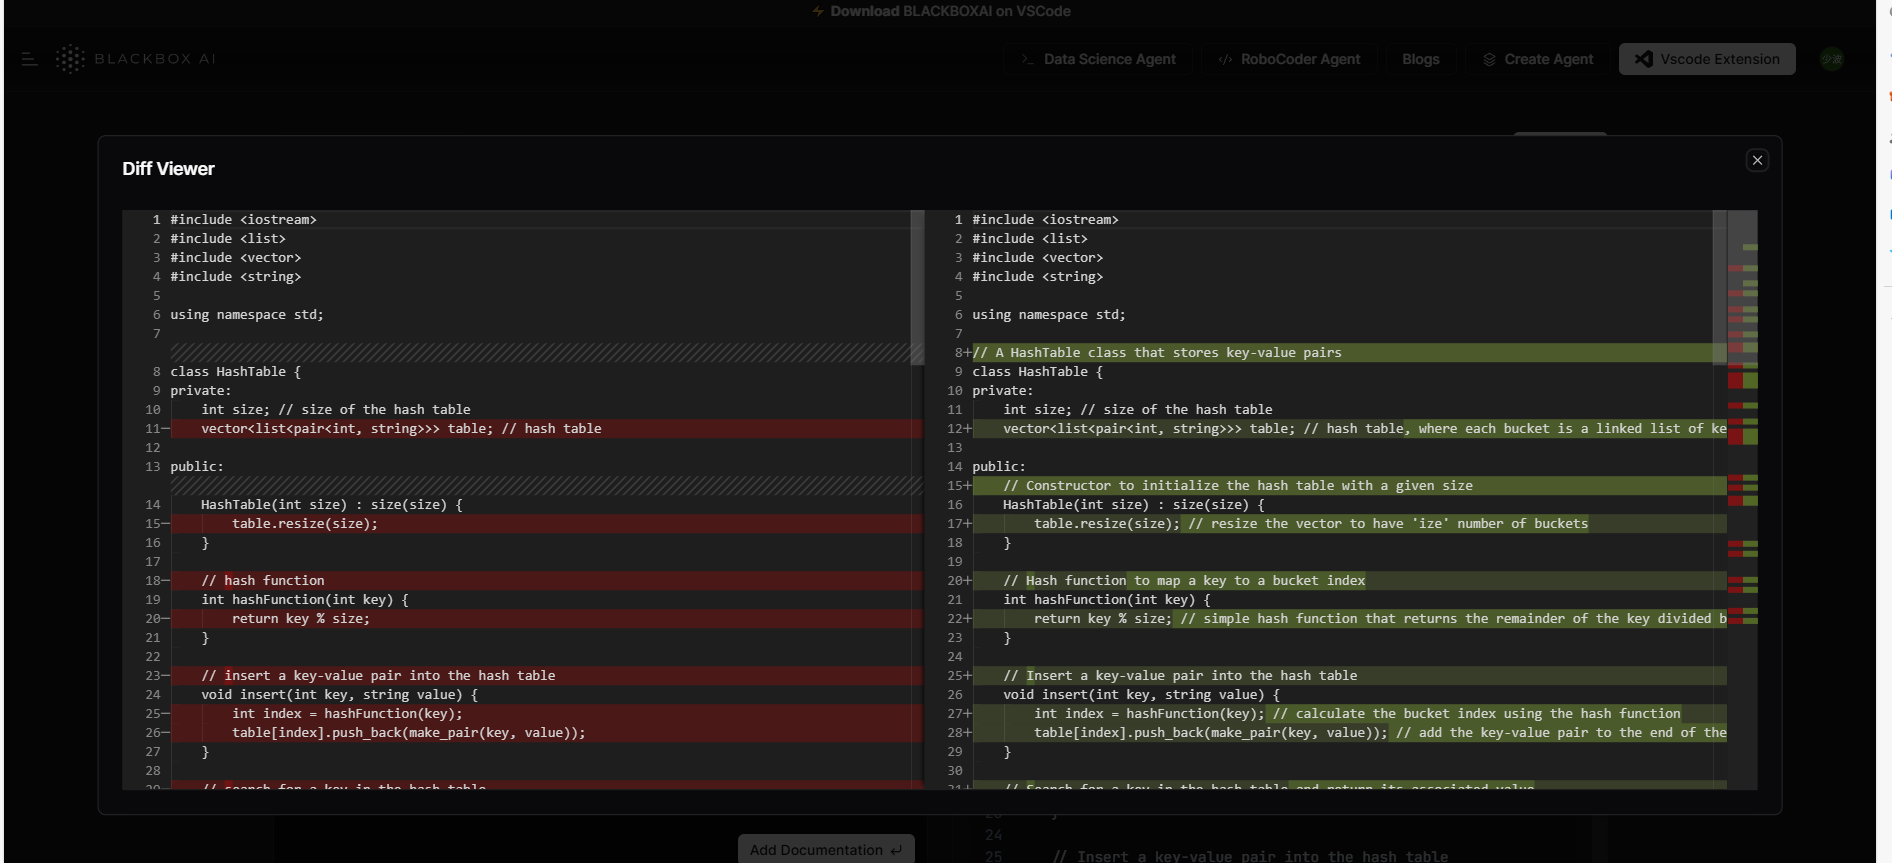
Task: Click the Download BLACKBOXAI on VSCode banner
Action: [x=949, y=11]
